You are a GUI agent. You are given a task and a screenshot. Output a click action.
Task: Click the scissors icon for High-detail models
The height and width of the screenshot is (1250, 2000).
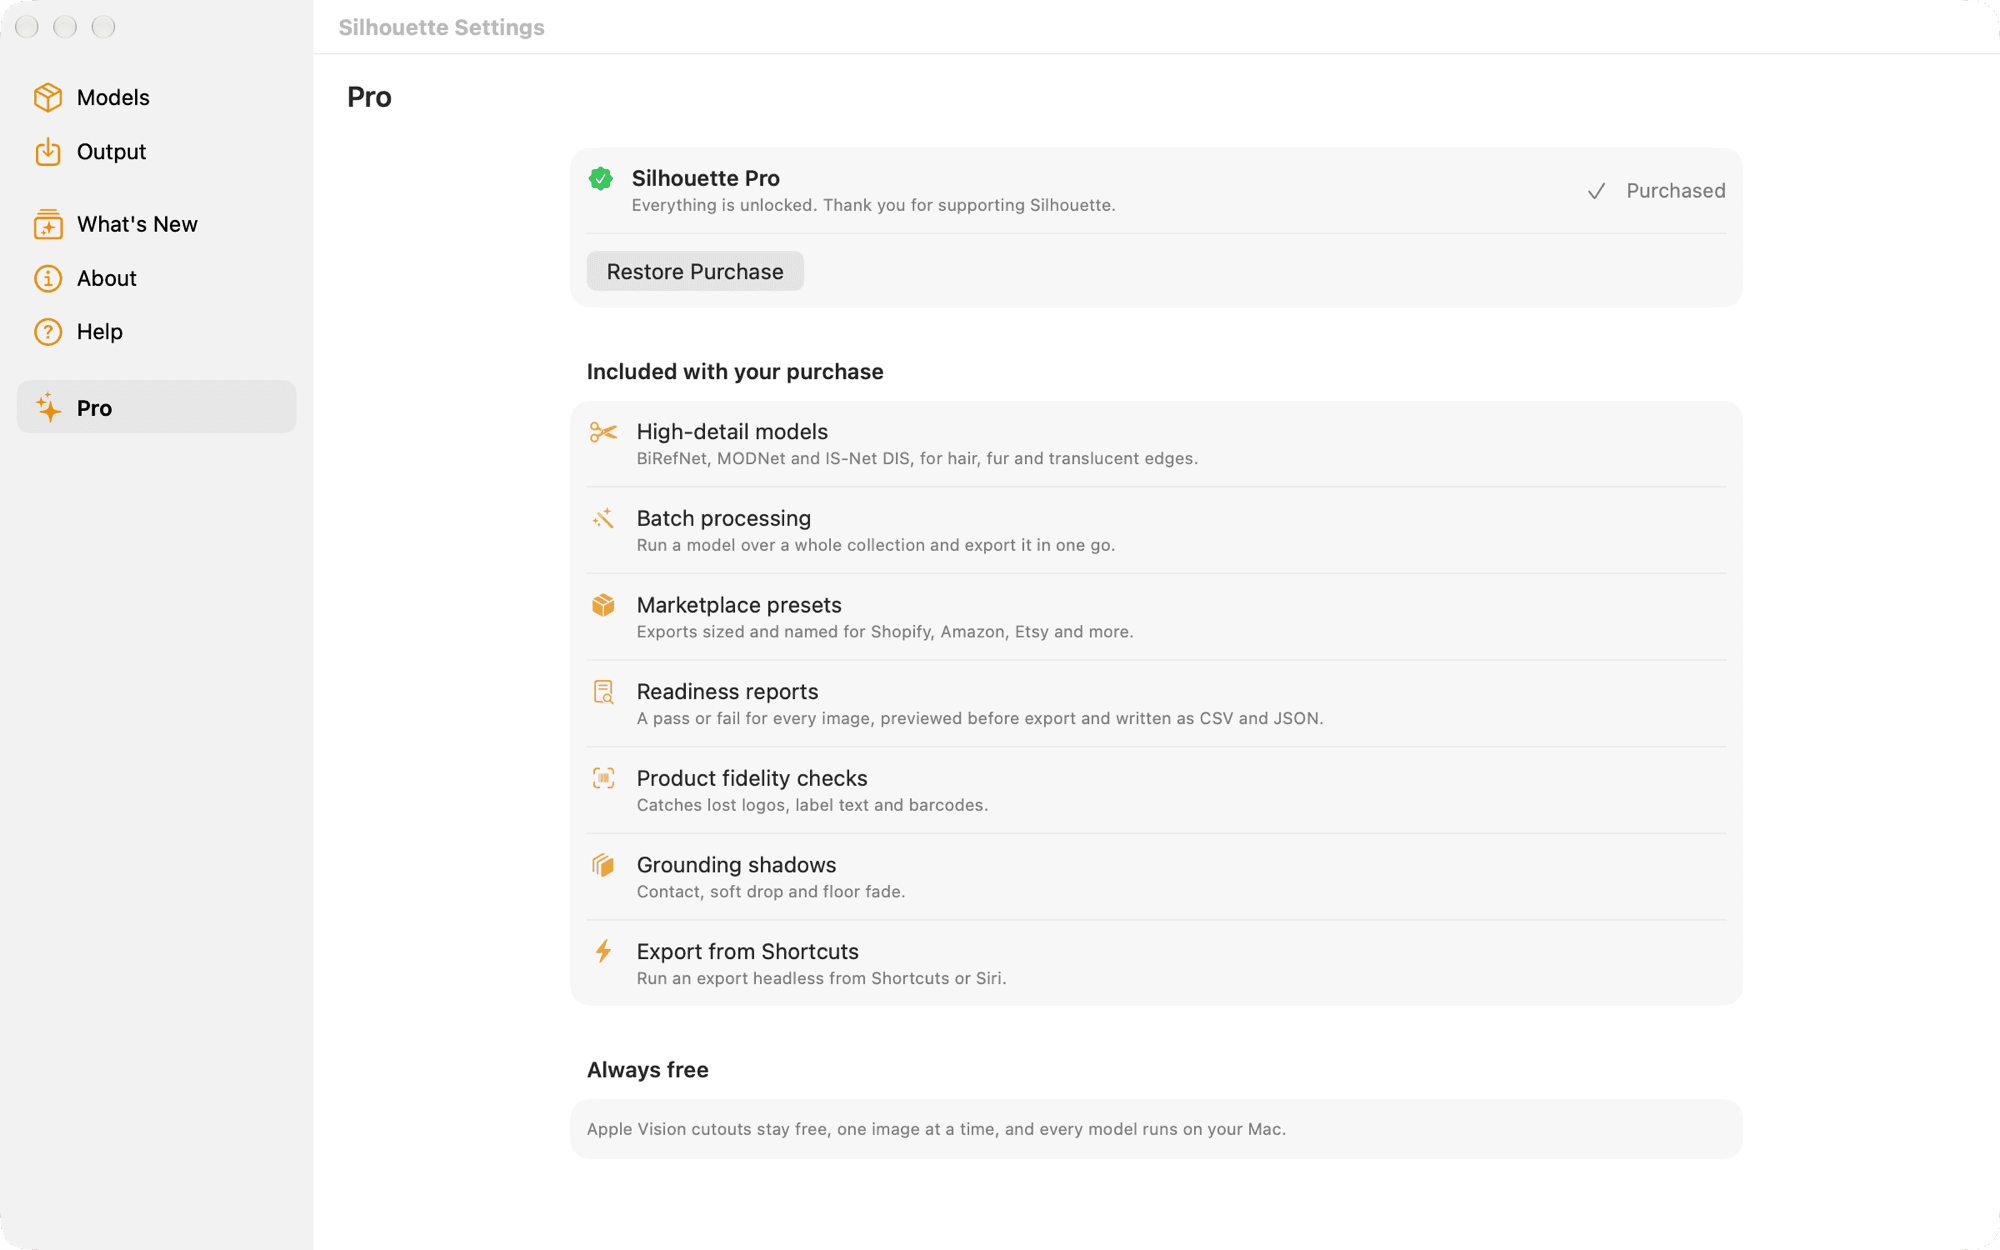[603, 432]
